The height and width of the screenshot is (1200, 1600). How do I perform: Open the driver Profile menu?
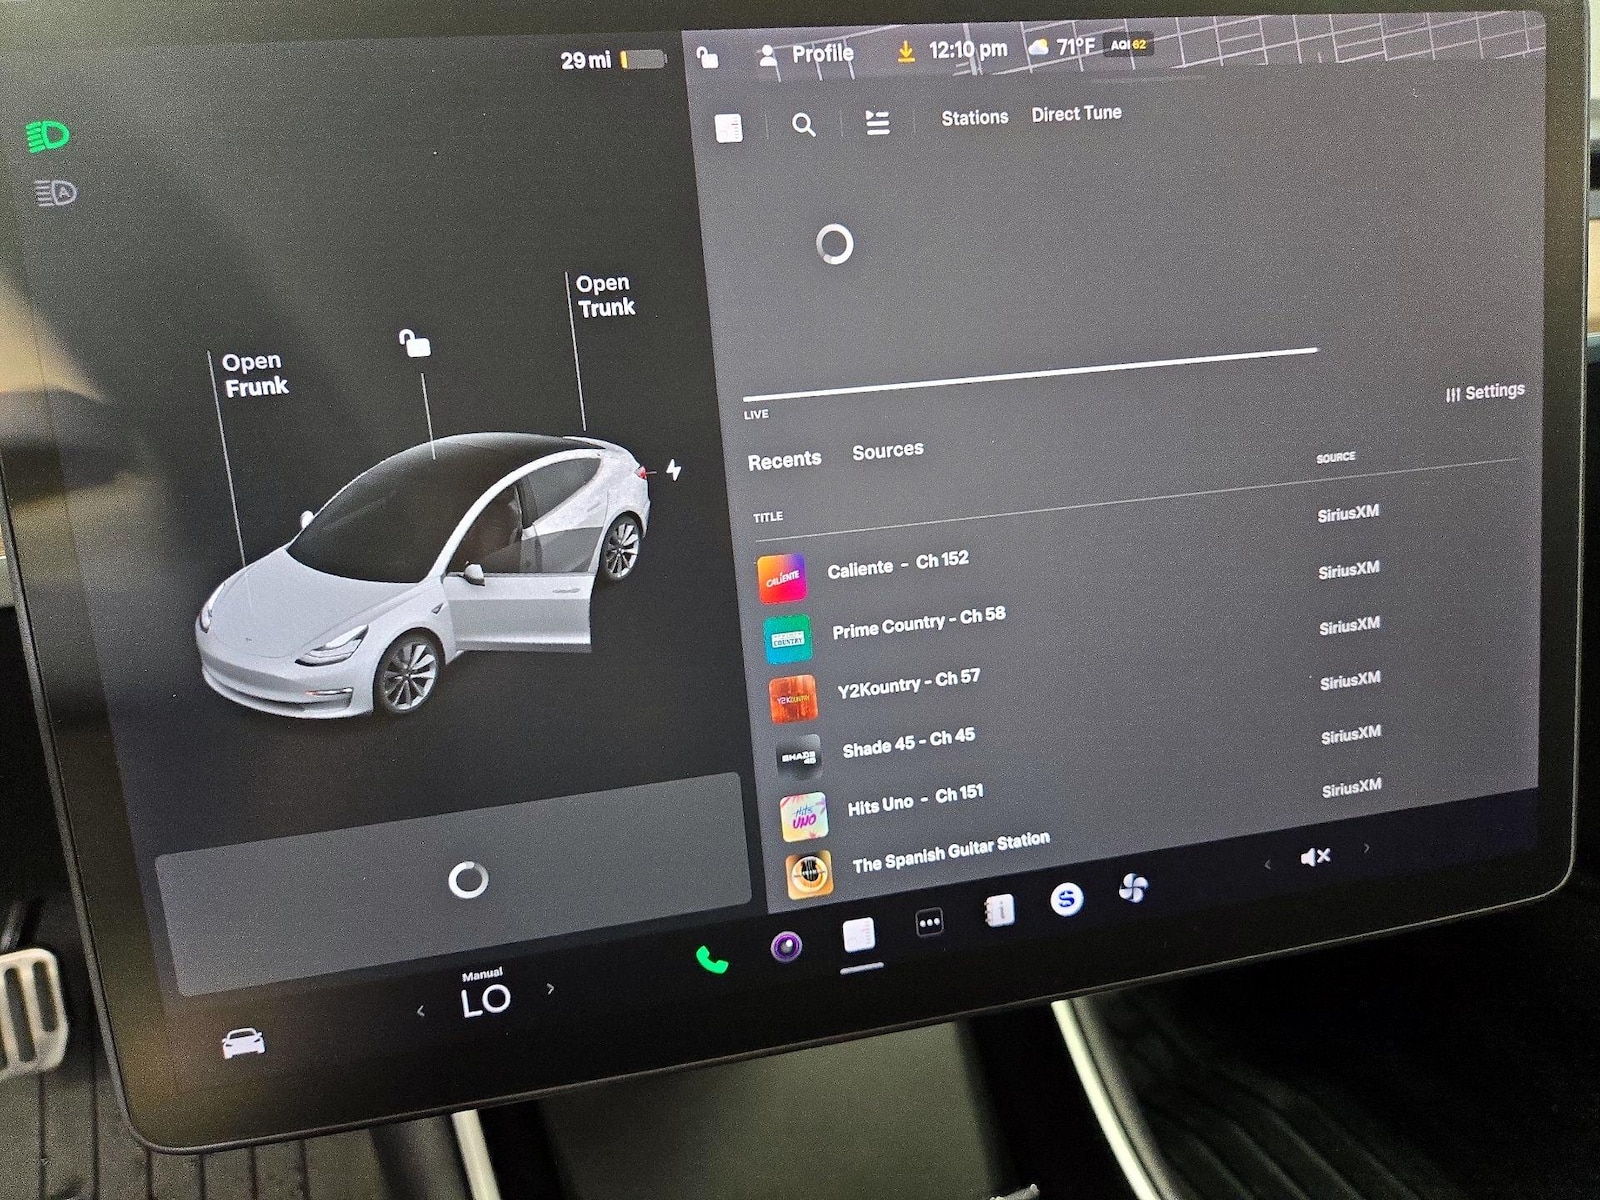point(806,54)
